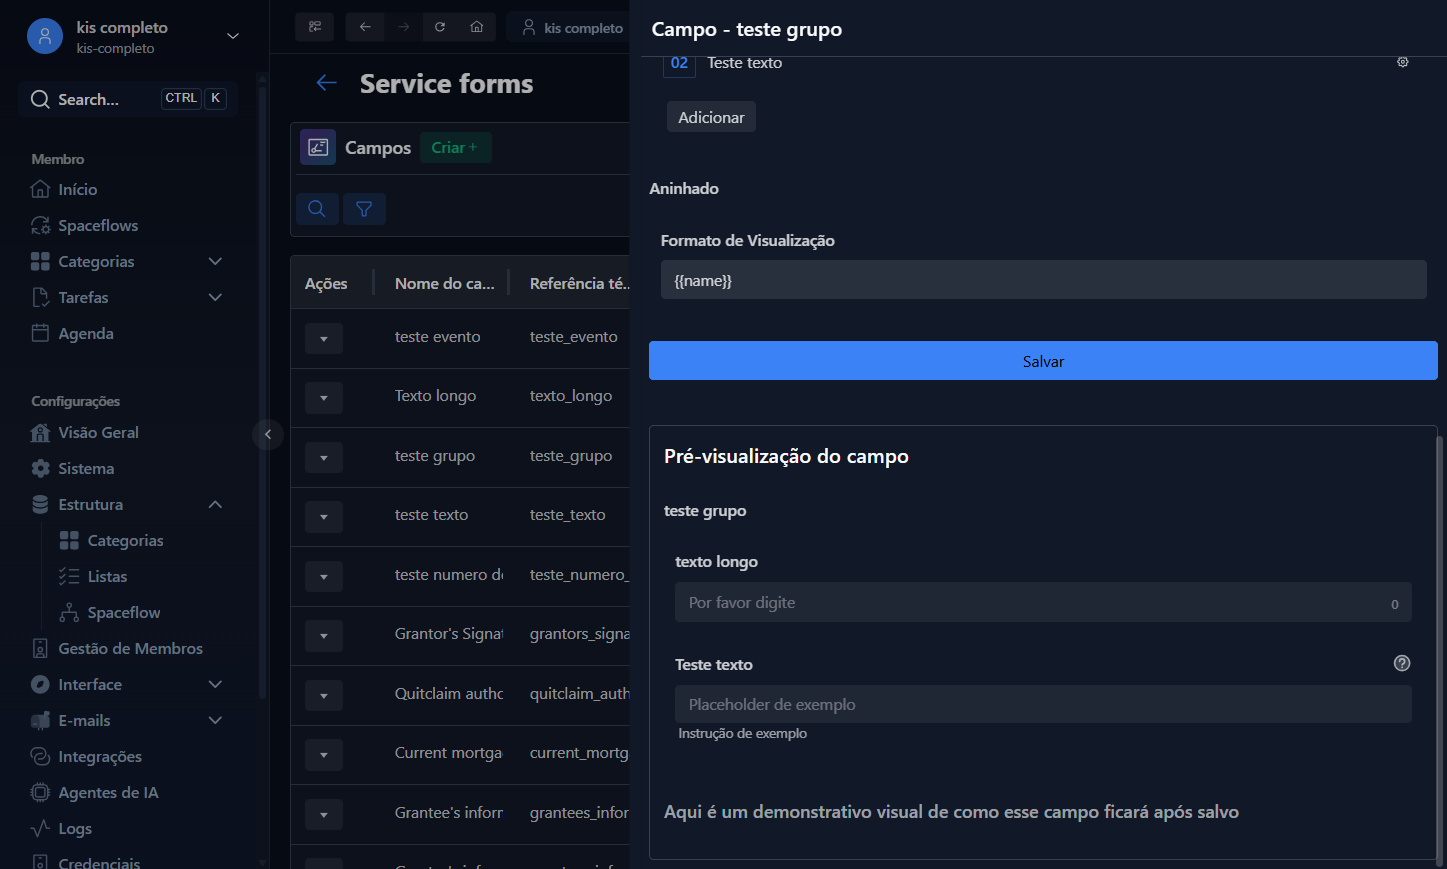This screenshot has width=1447, height=869.
Task: Click the layout panel icon in the top toolbar
Action: [x=314, y=27]
